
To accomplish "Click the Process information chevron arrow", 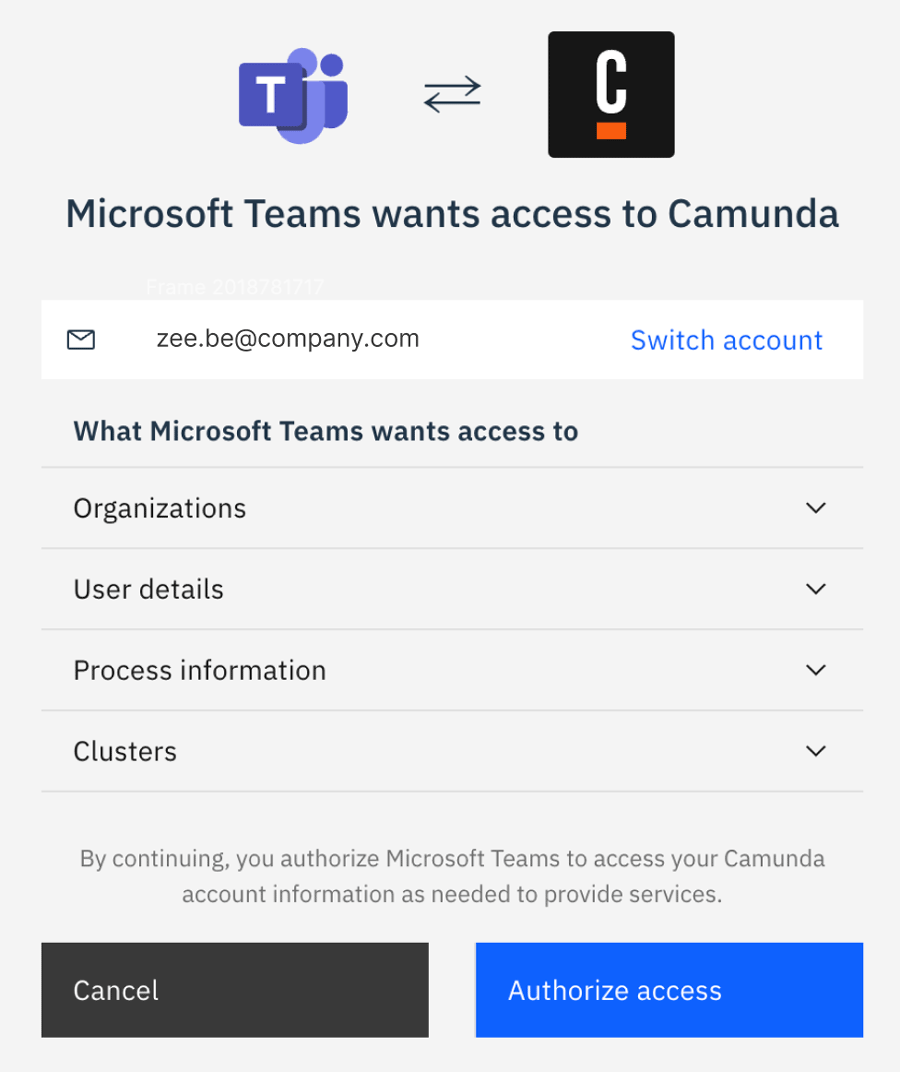I will [816, 670].
